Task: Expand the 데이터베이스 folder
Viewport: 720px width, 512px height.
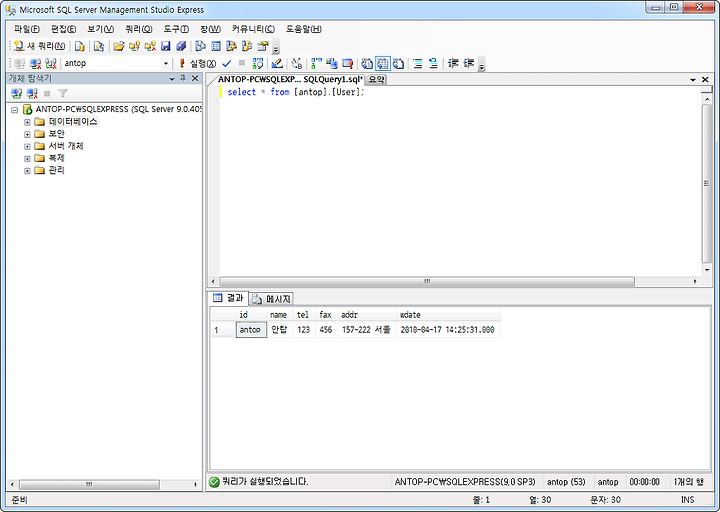Action: (27, 122)
